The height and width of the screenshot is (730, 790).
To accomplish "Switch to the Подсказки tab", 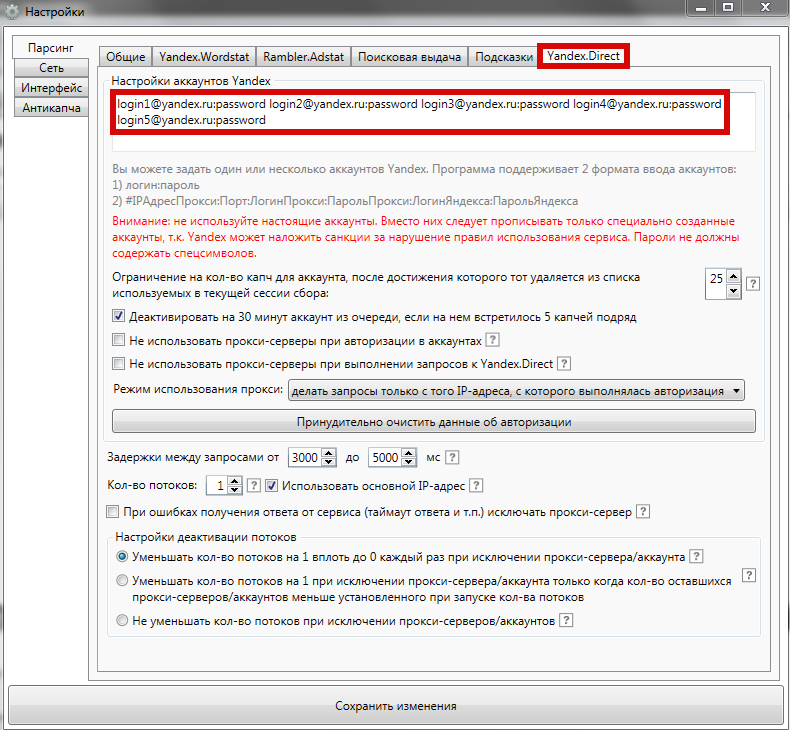I will [504, 56].
